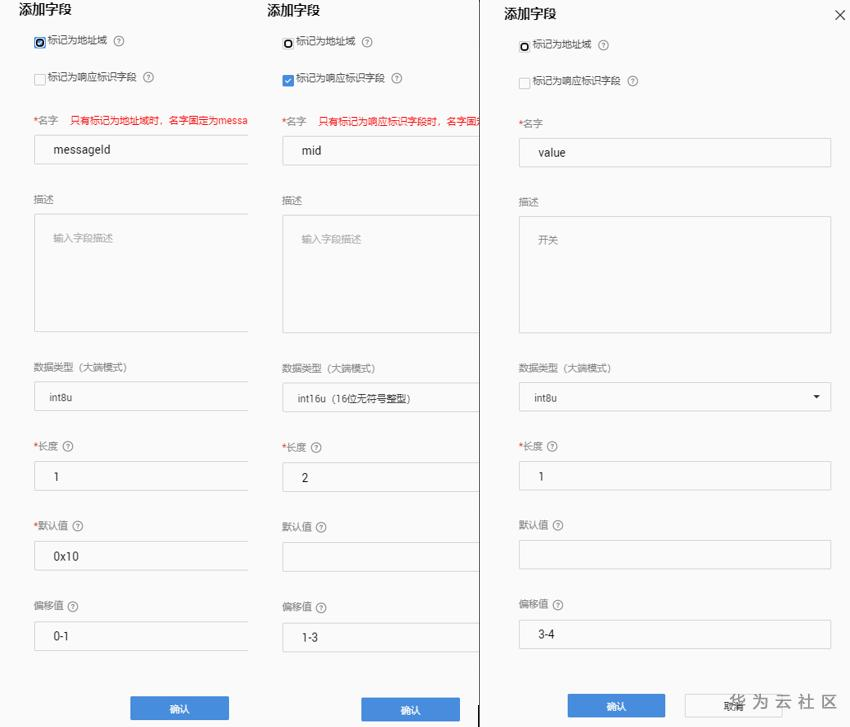Click 确认 button in value panel
Viewport: 850px width, 727px height.
tap(616, 706)
